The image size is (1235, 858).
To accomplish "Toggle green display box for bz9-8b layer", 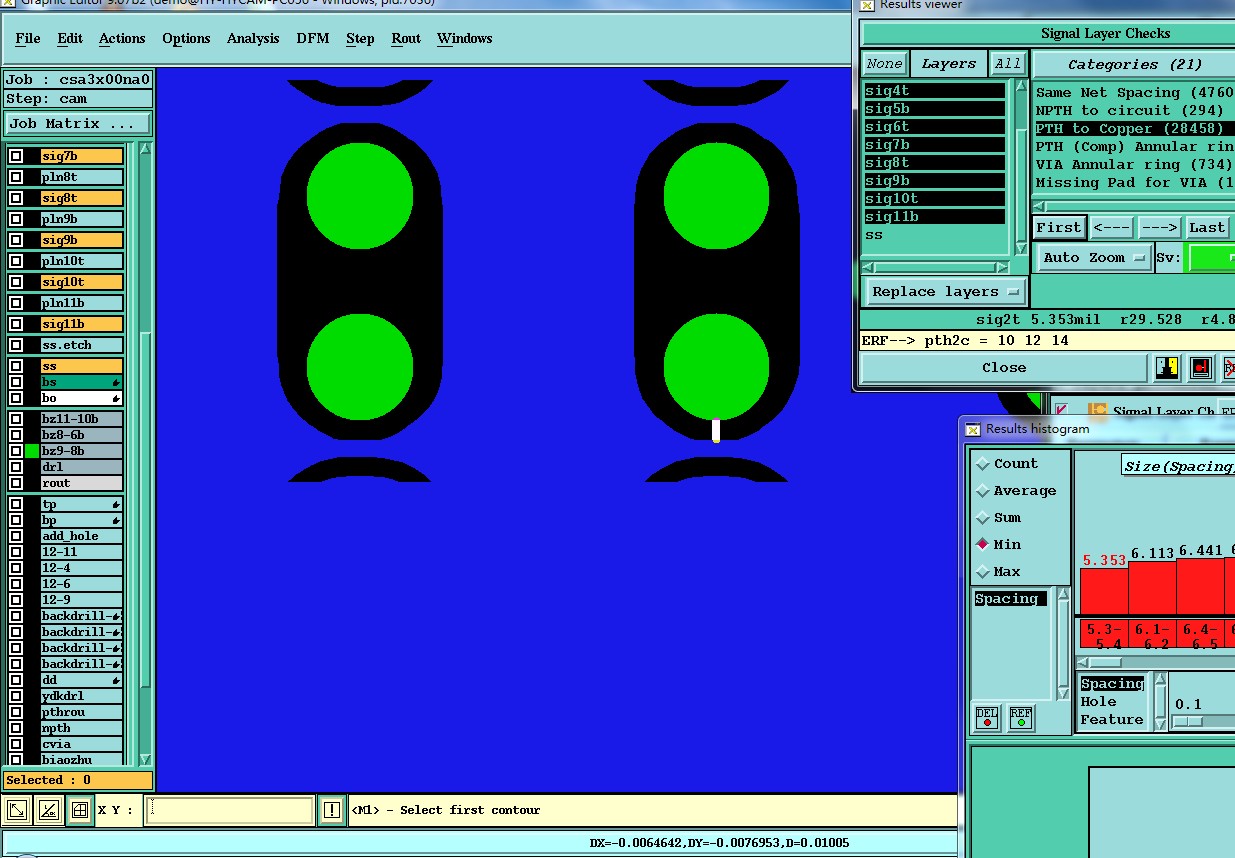I will (x=32, y=451).
